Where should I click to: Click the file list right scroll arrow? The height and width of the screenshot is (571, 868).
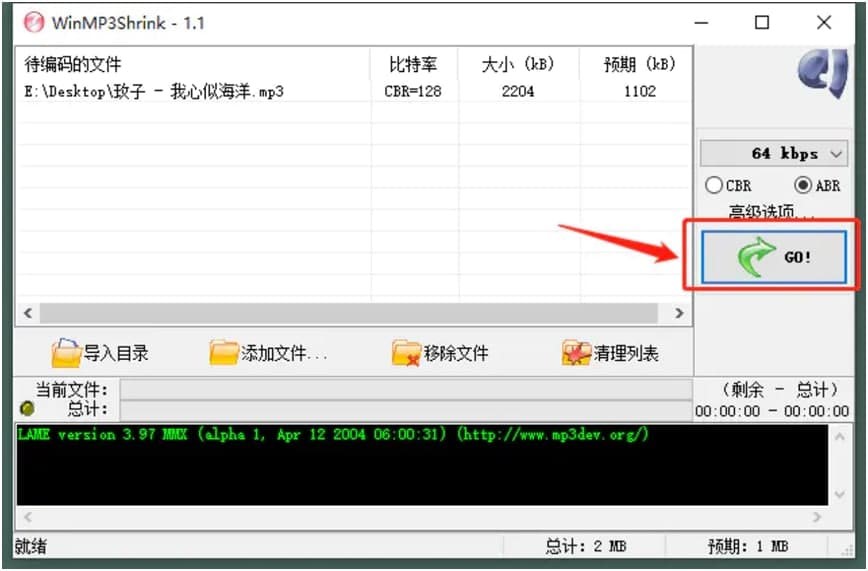[x=679, y=313]
